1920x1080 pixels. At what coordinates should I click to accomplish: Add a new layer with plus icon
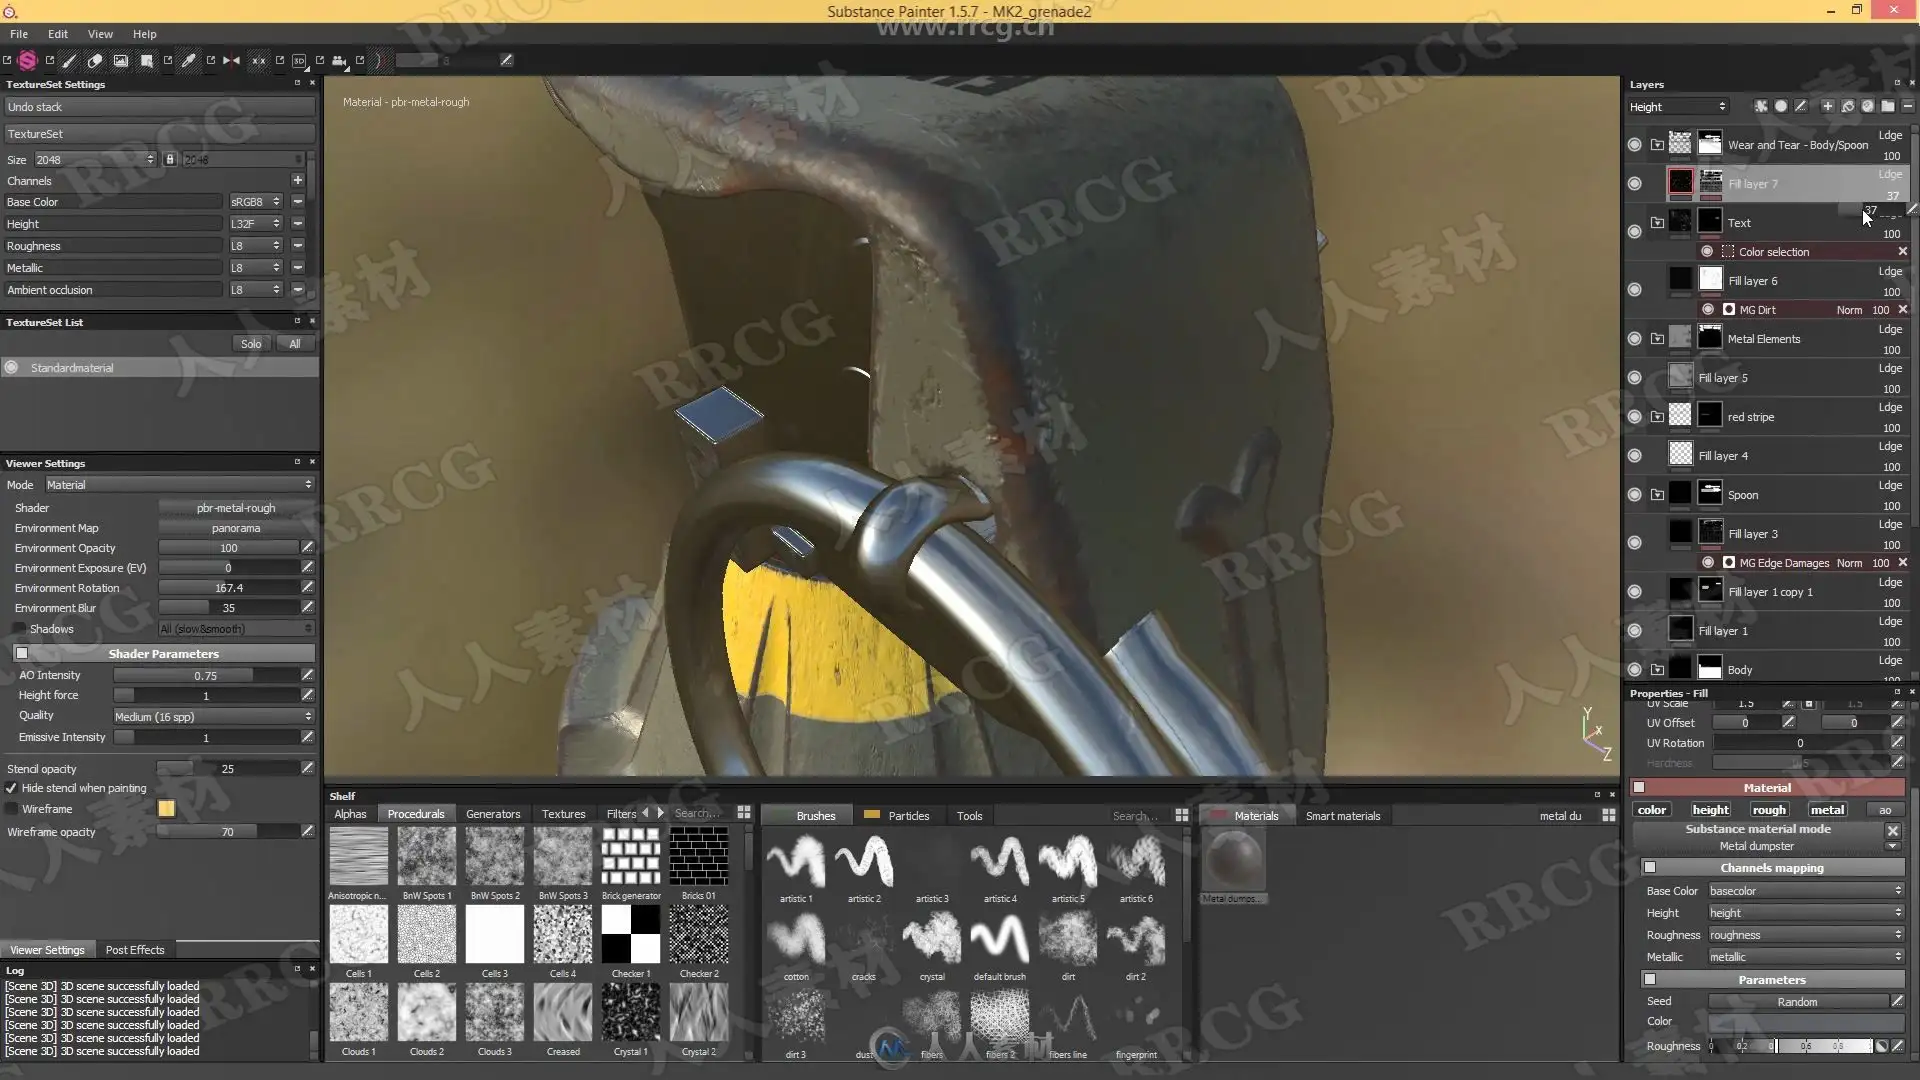pos(1827,107)
